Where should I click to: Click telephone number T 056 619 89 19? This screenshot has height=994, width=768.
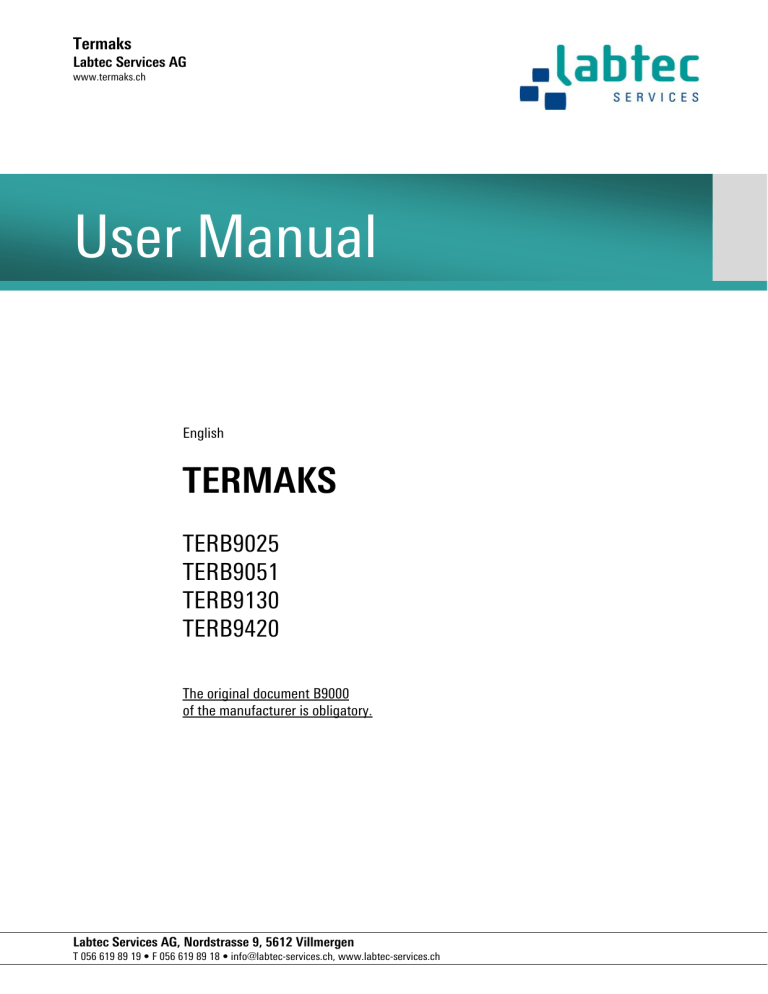coord(107,957)
